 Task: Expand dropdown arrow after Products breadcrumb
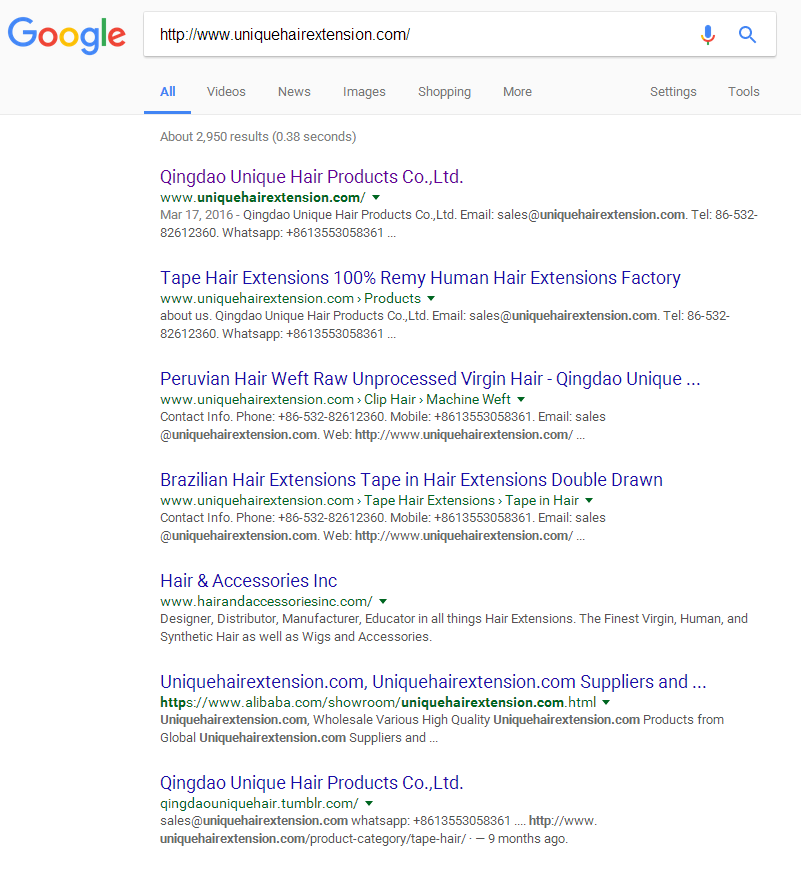[x=431, y=299]
